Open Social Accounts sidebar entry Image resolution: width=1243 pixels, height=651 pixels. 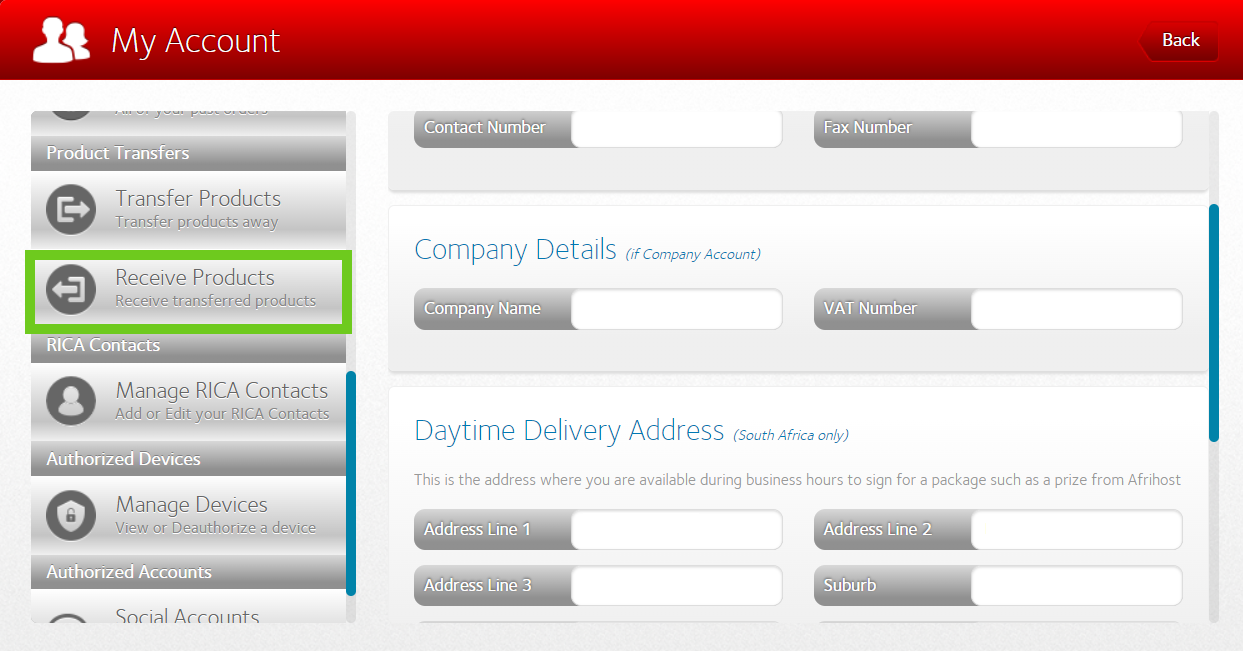pyautogui.click(x=188, y=612)
